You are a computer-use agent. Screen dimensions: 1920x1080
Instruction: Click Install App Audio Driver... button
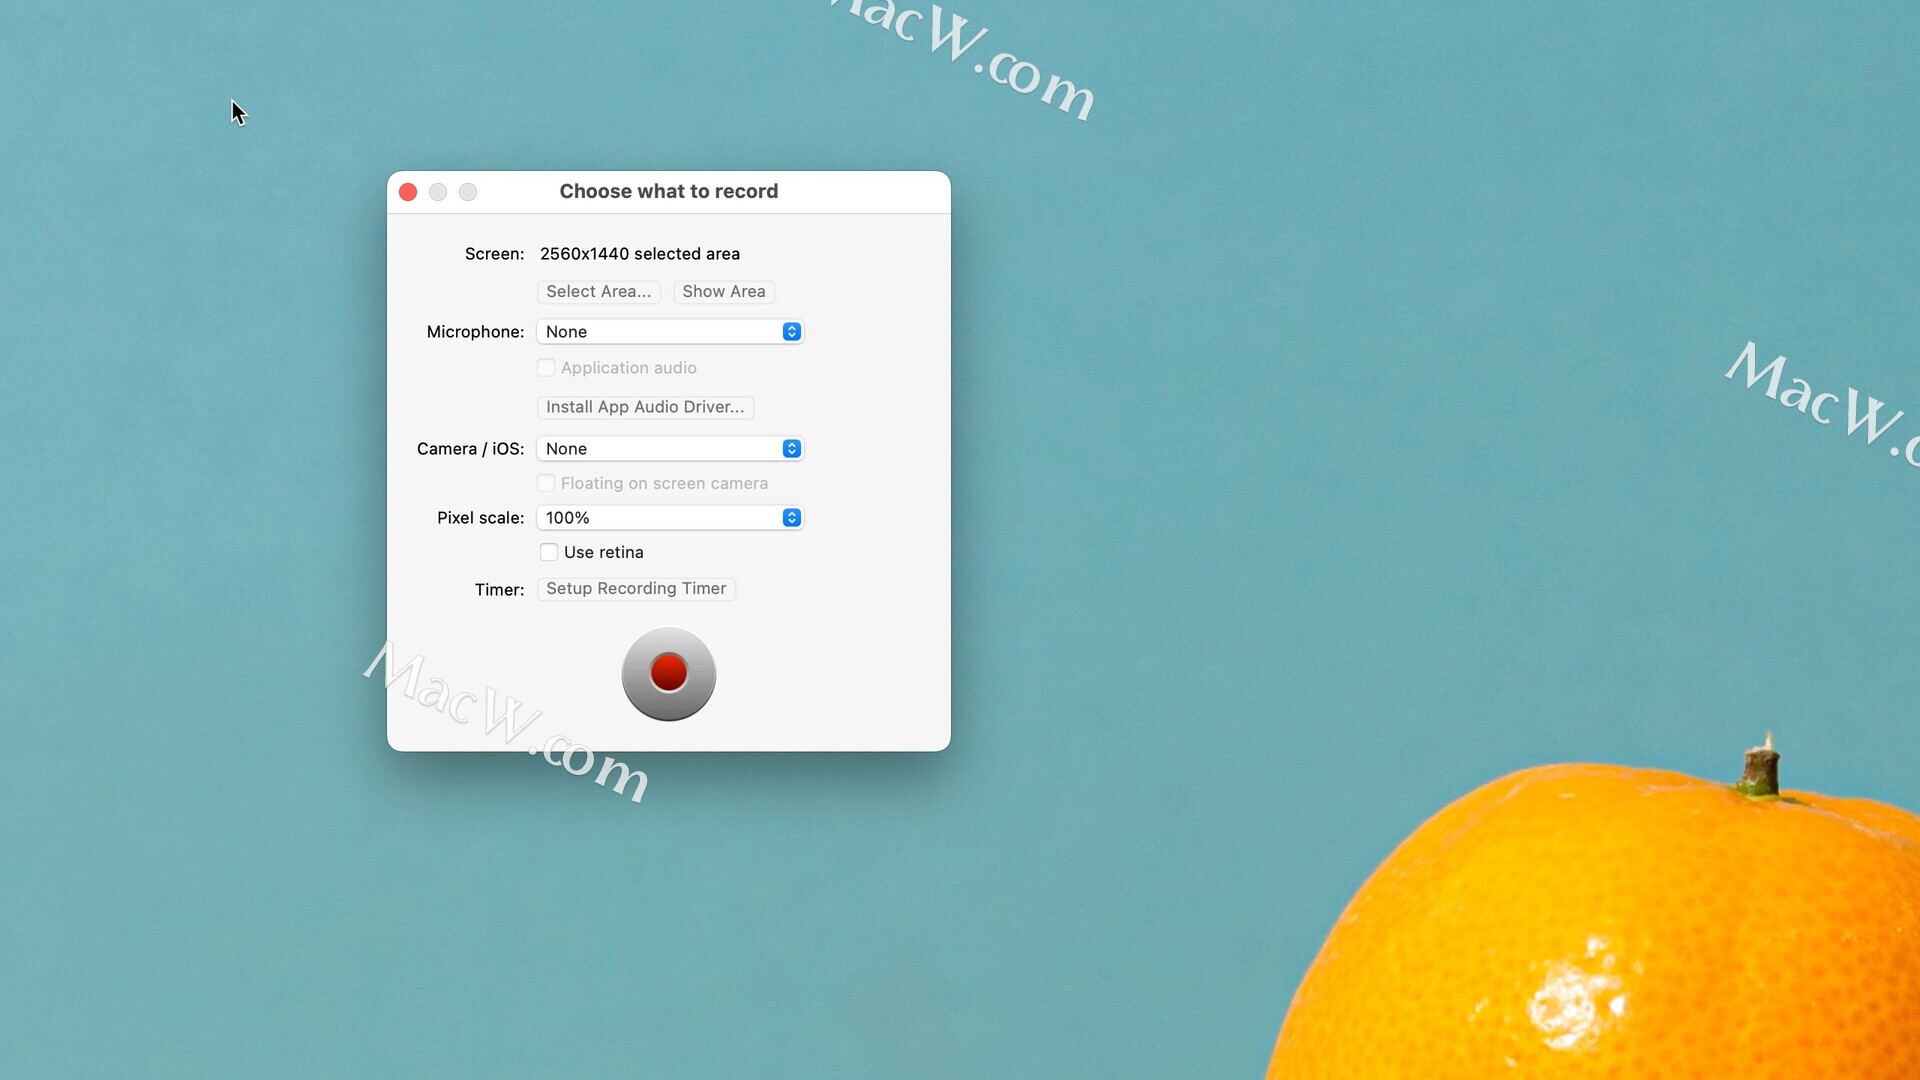point(645,407)
